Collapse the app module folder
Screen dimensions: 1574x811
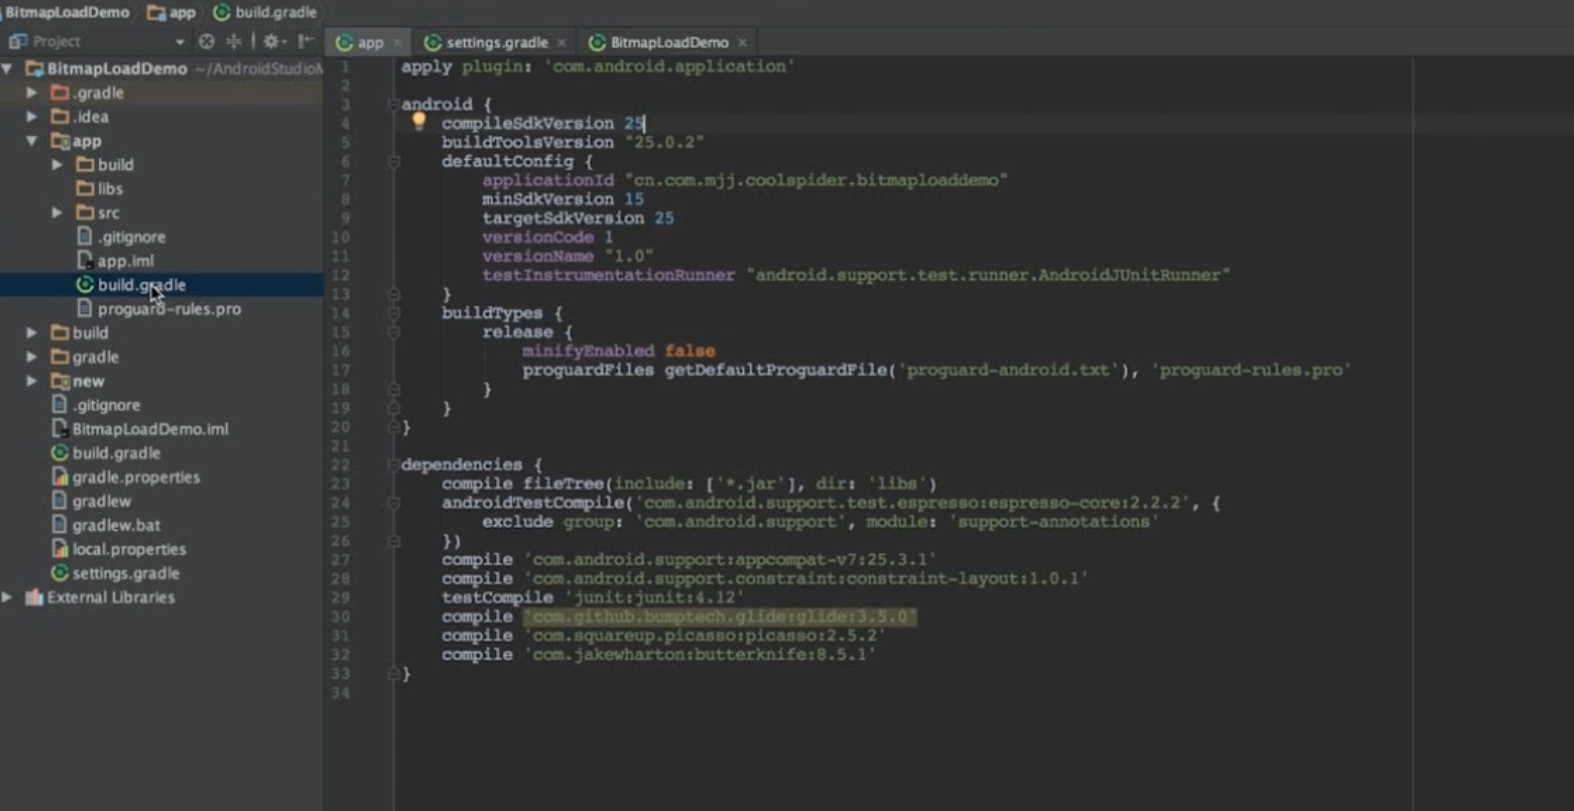pos(32,141)
